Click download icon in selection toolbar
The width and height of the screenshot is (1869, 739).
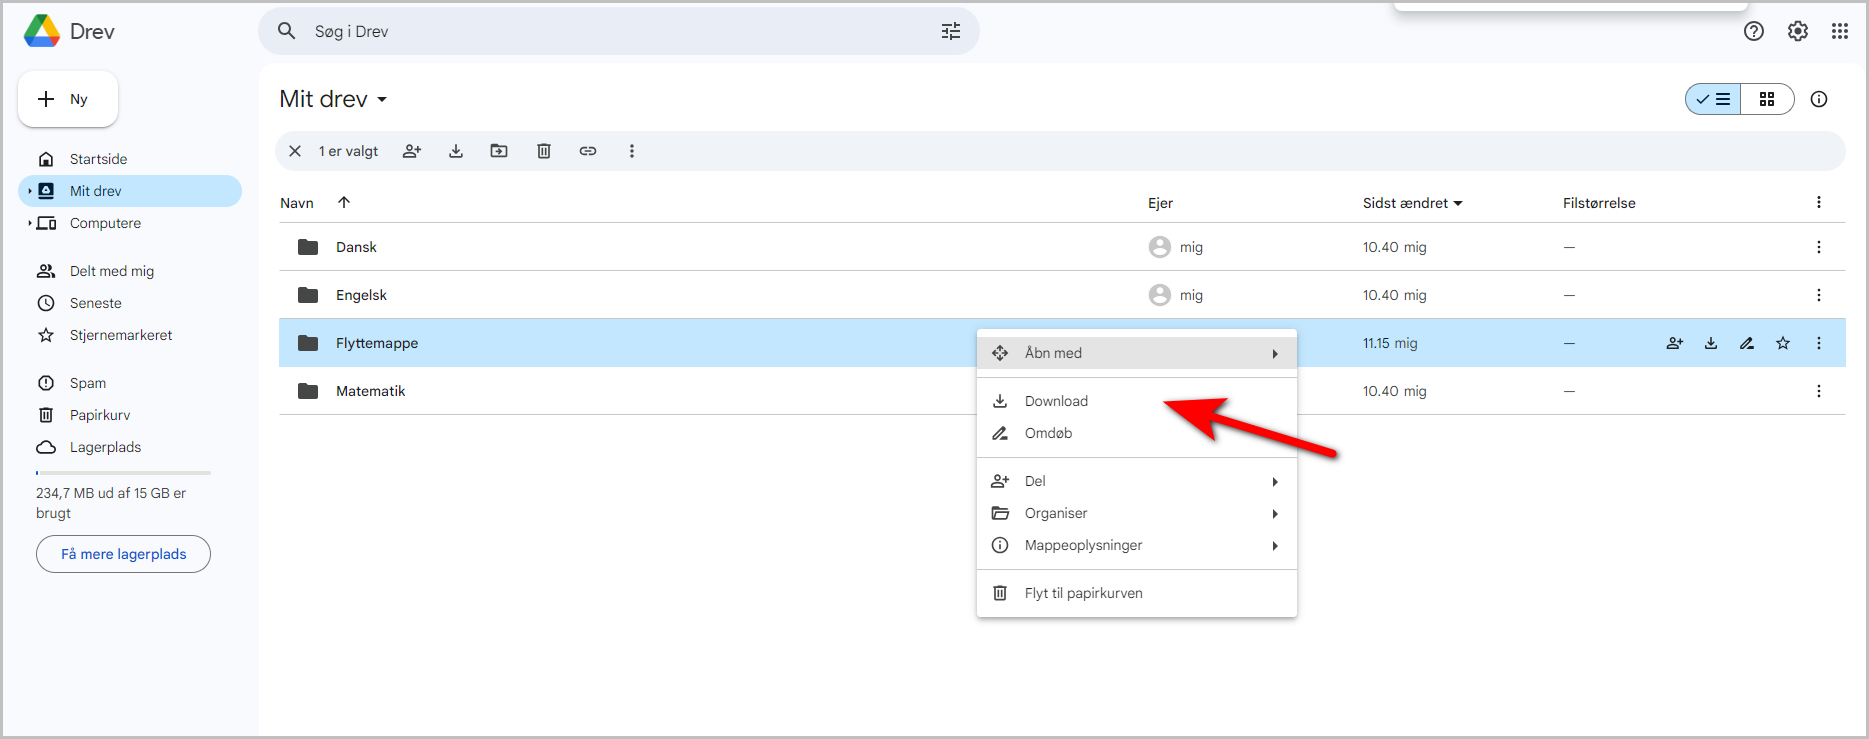click(x=456, y=151)
